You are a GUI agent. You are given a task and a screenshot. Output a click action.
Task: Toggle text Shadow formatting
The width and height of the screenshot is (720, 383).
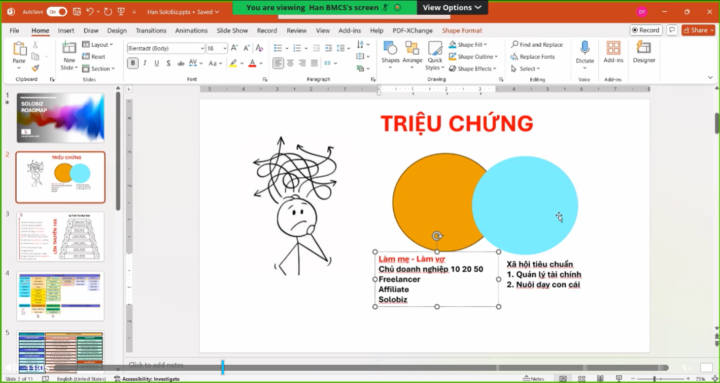(169, 63)
